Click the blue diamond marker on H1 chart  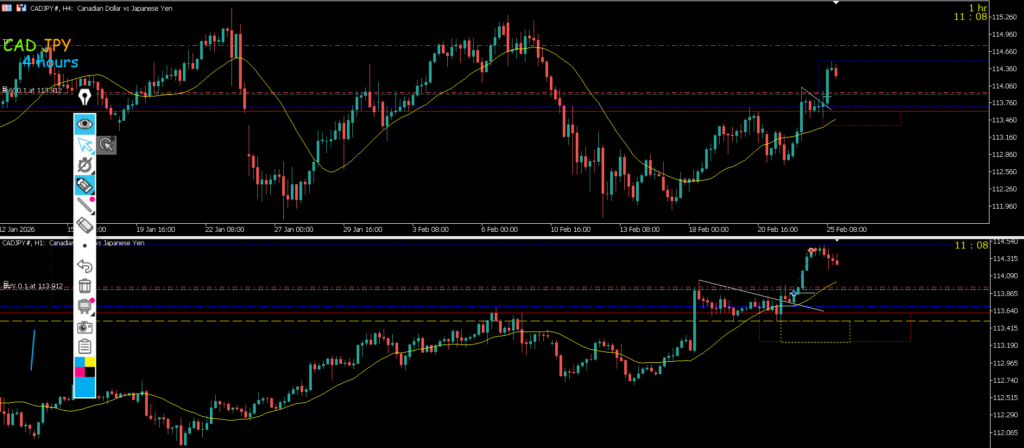pyautogui.click(x=793, y=294)
